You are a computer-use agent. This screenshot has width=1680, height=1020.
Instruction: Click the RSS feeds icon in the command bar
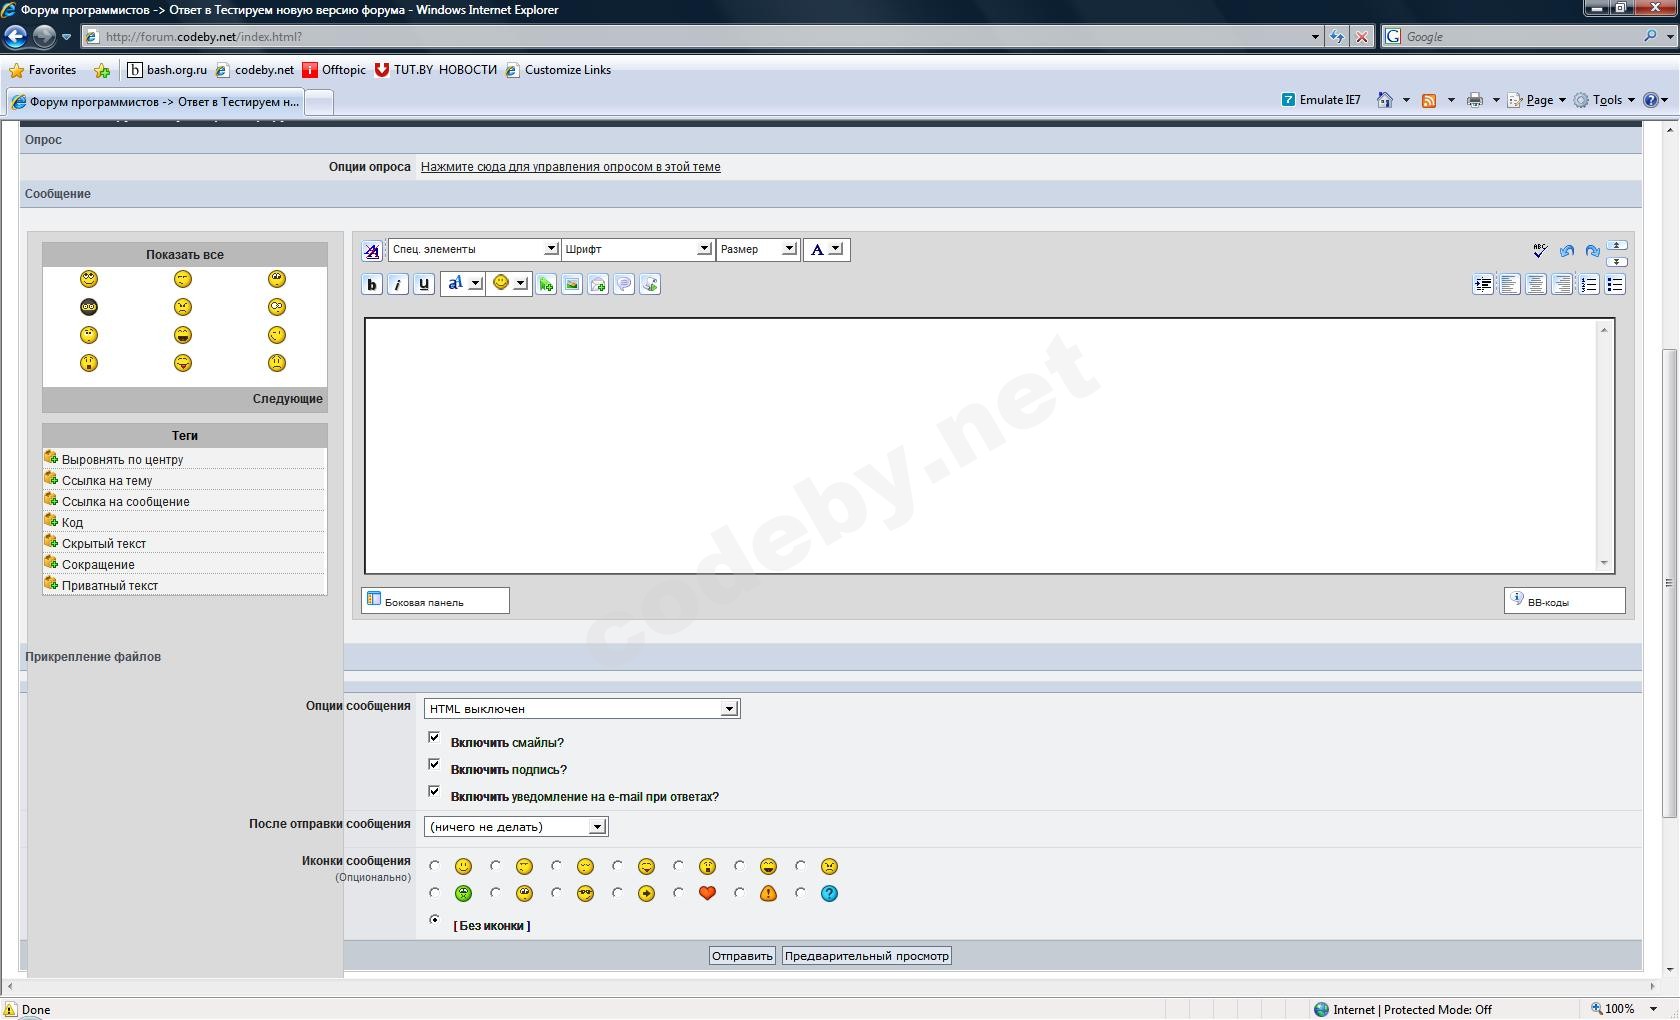1429,100
